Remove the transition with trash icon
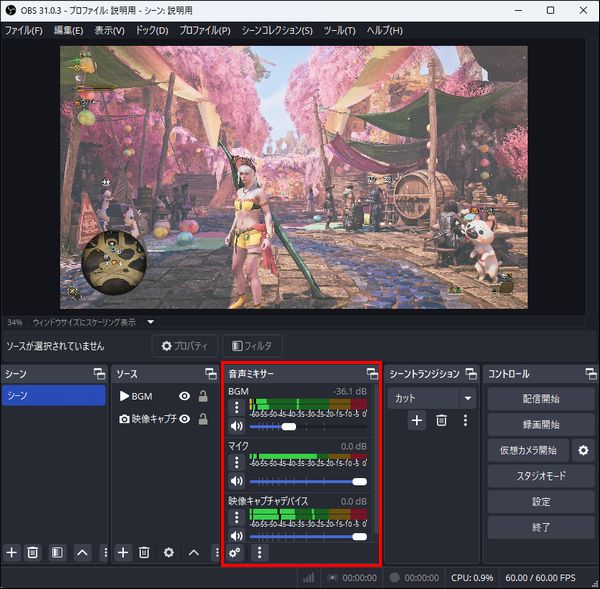Image resolution: width=600 pixels, height=589 pixels. point(441,420)
